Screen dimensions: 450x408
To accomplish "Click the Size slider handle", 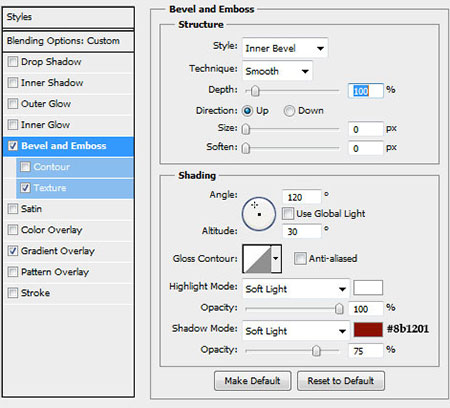I will click(246, 129).
